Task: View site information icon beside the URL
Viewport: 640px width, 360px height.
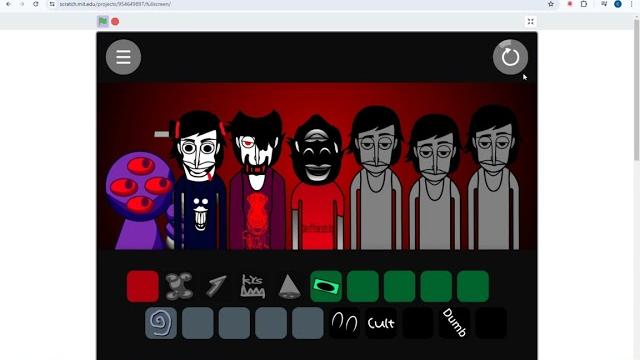Action: [52, 4]
